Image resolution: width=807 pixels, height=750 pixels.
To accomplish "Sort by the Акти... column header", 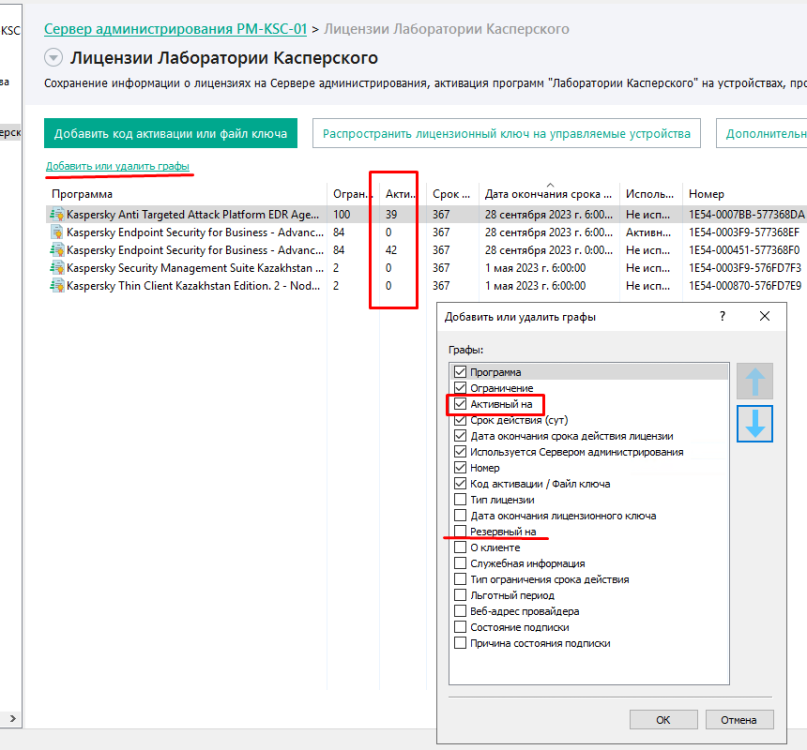I will click(x=402, y=194).
